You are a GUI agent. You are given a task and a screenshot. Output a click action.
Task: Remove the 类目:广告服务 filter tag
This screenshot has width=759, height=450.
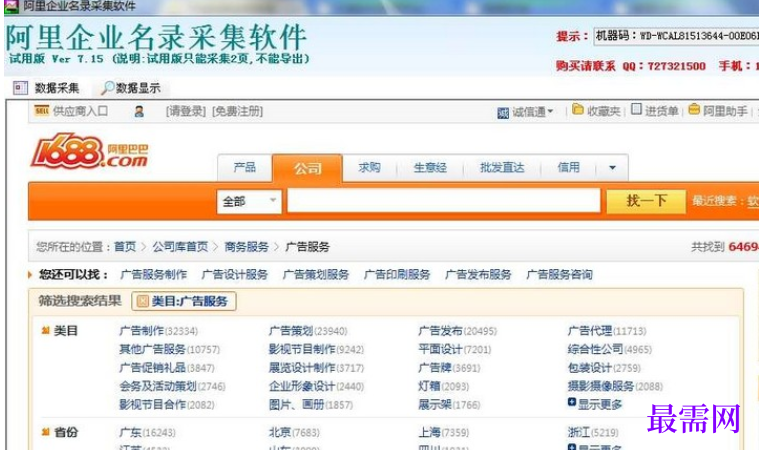[x=142, y=301]
